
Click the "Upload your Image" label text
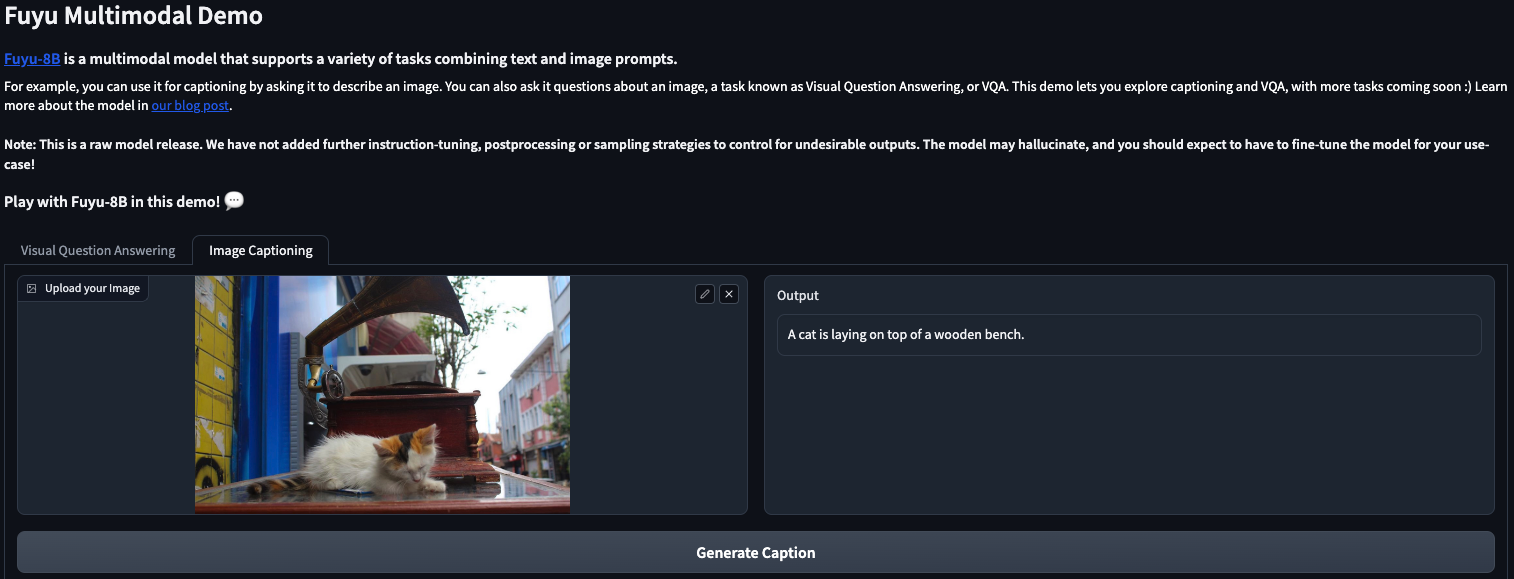coord(92,289)
